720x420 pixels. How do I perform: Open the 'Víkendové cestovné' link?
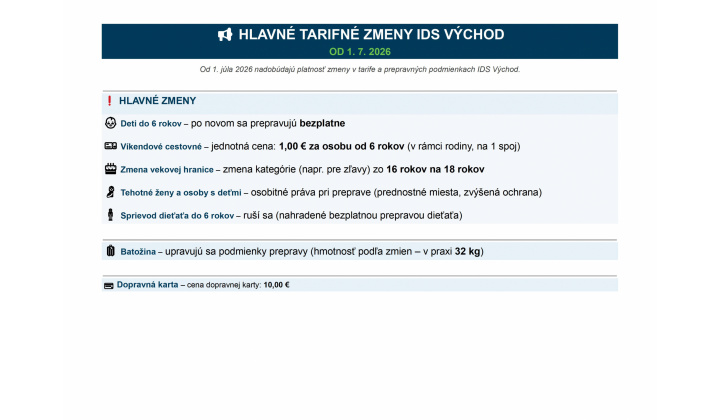click(161, 146)
